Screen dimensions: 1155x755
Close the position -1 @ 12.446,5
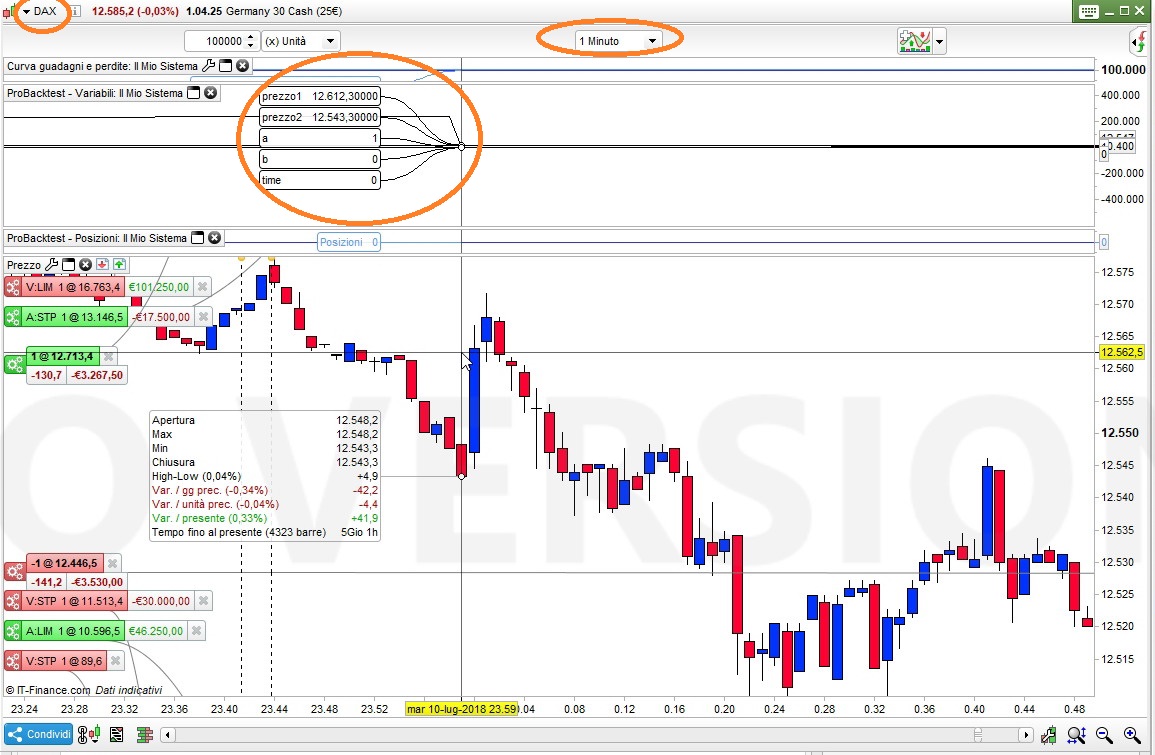[x=112, y=563]
